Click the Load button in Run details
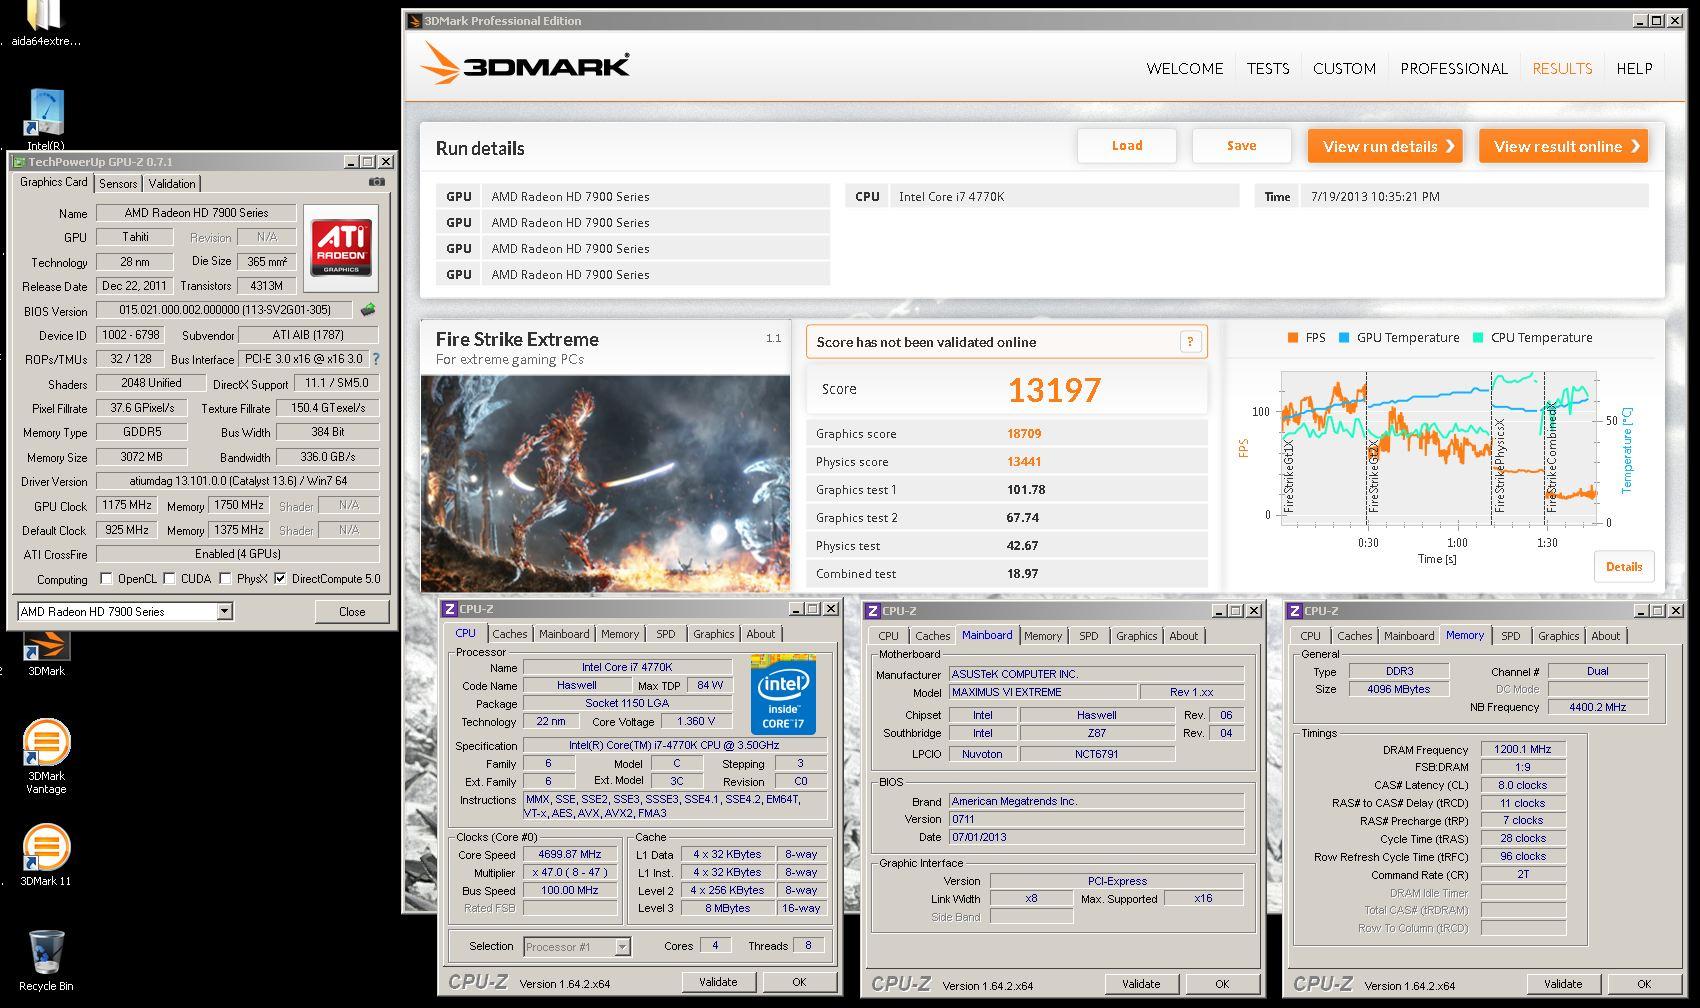 [1127, 146]
